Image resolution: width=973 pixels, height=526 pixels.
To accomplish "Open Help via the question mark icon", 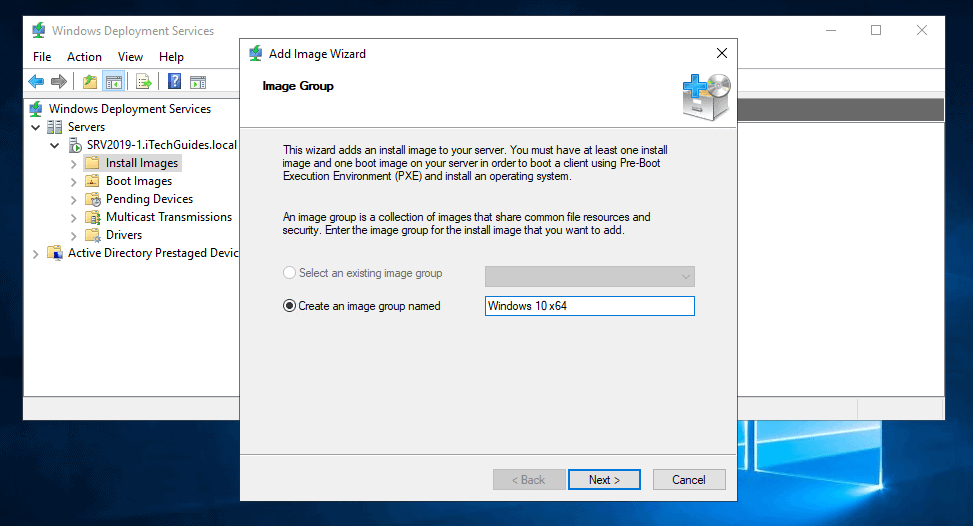I will pyautogui.click(x=174, y=82).
